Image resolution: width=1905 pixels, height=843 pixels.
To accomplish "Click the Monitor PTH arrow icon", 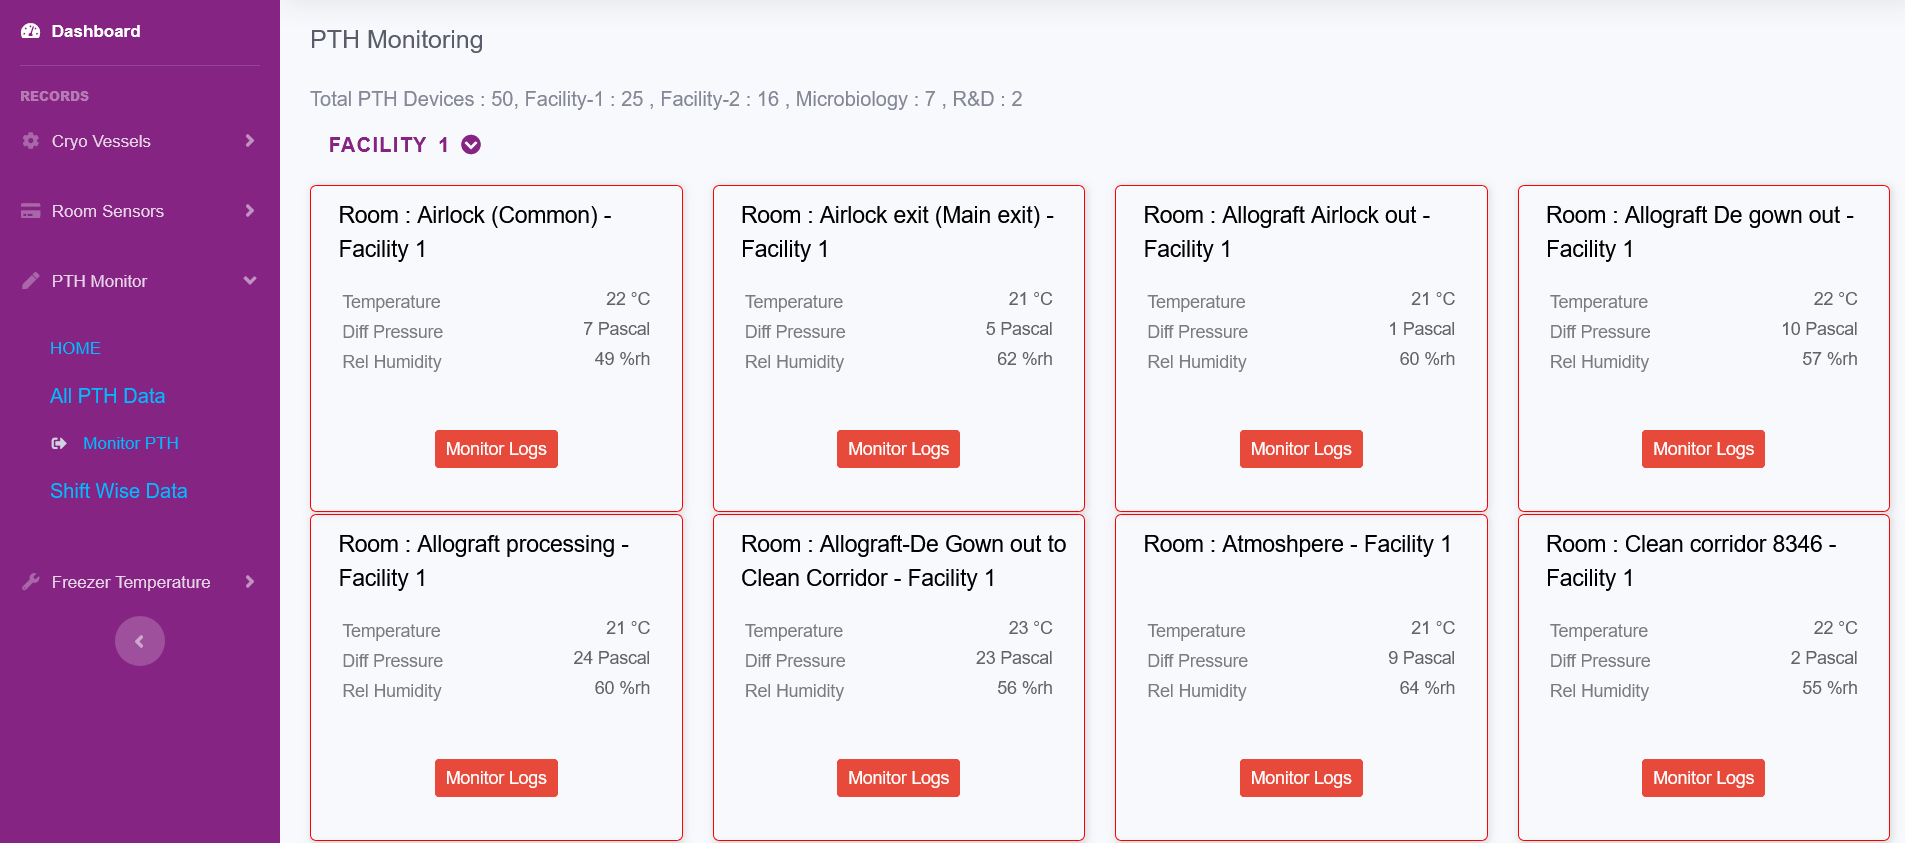I will (x=59, y=443).
